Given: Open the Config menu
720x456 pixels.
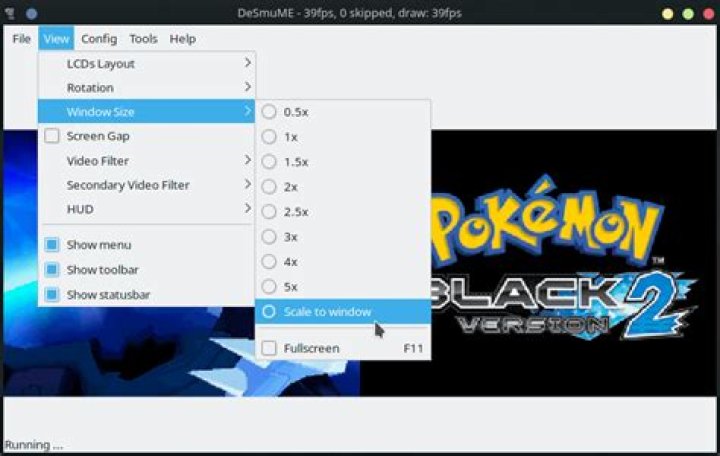Looking at the screenshot, I should coord(99,39).
